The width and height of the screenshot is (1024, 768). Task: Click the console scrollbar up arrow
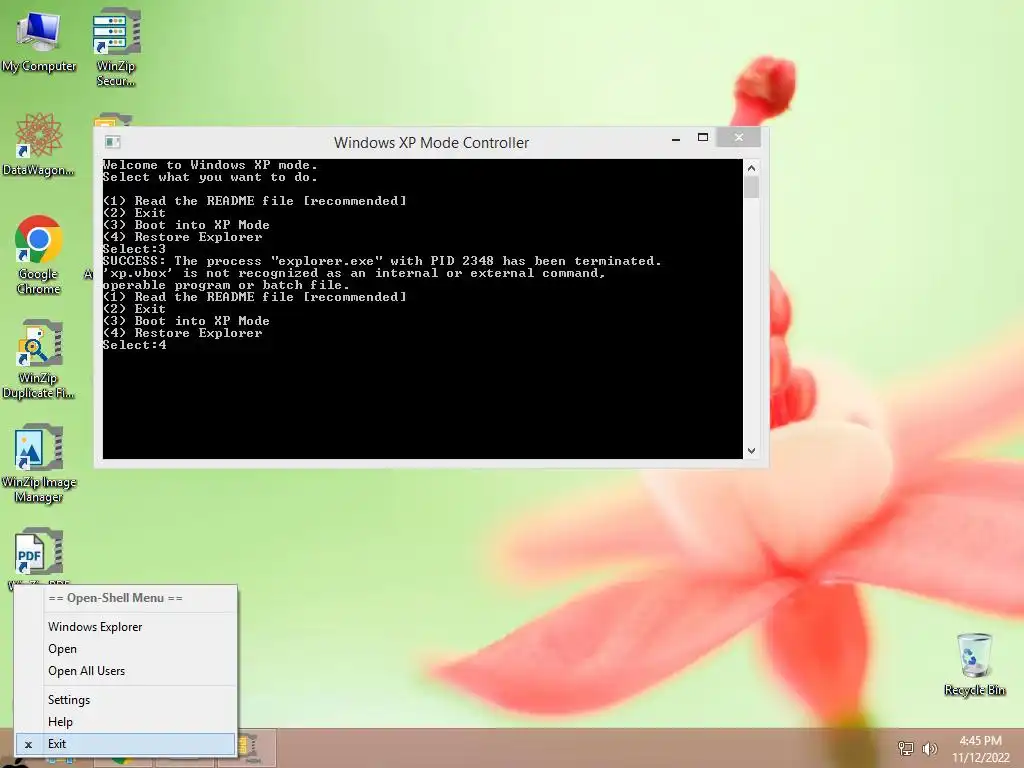pyautogui.click(x=751, y=168)
